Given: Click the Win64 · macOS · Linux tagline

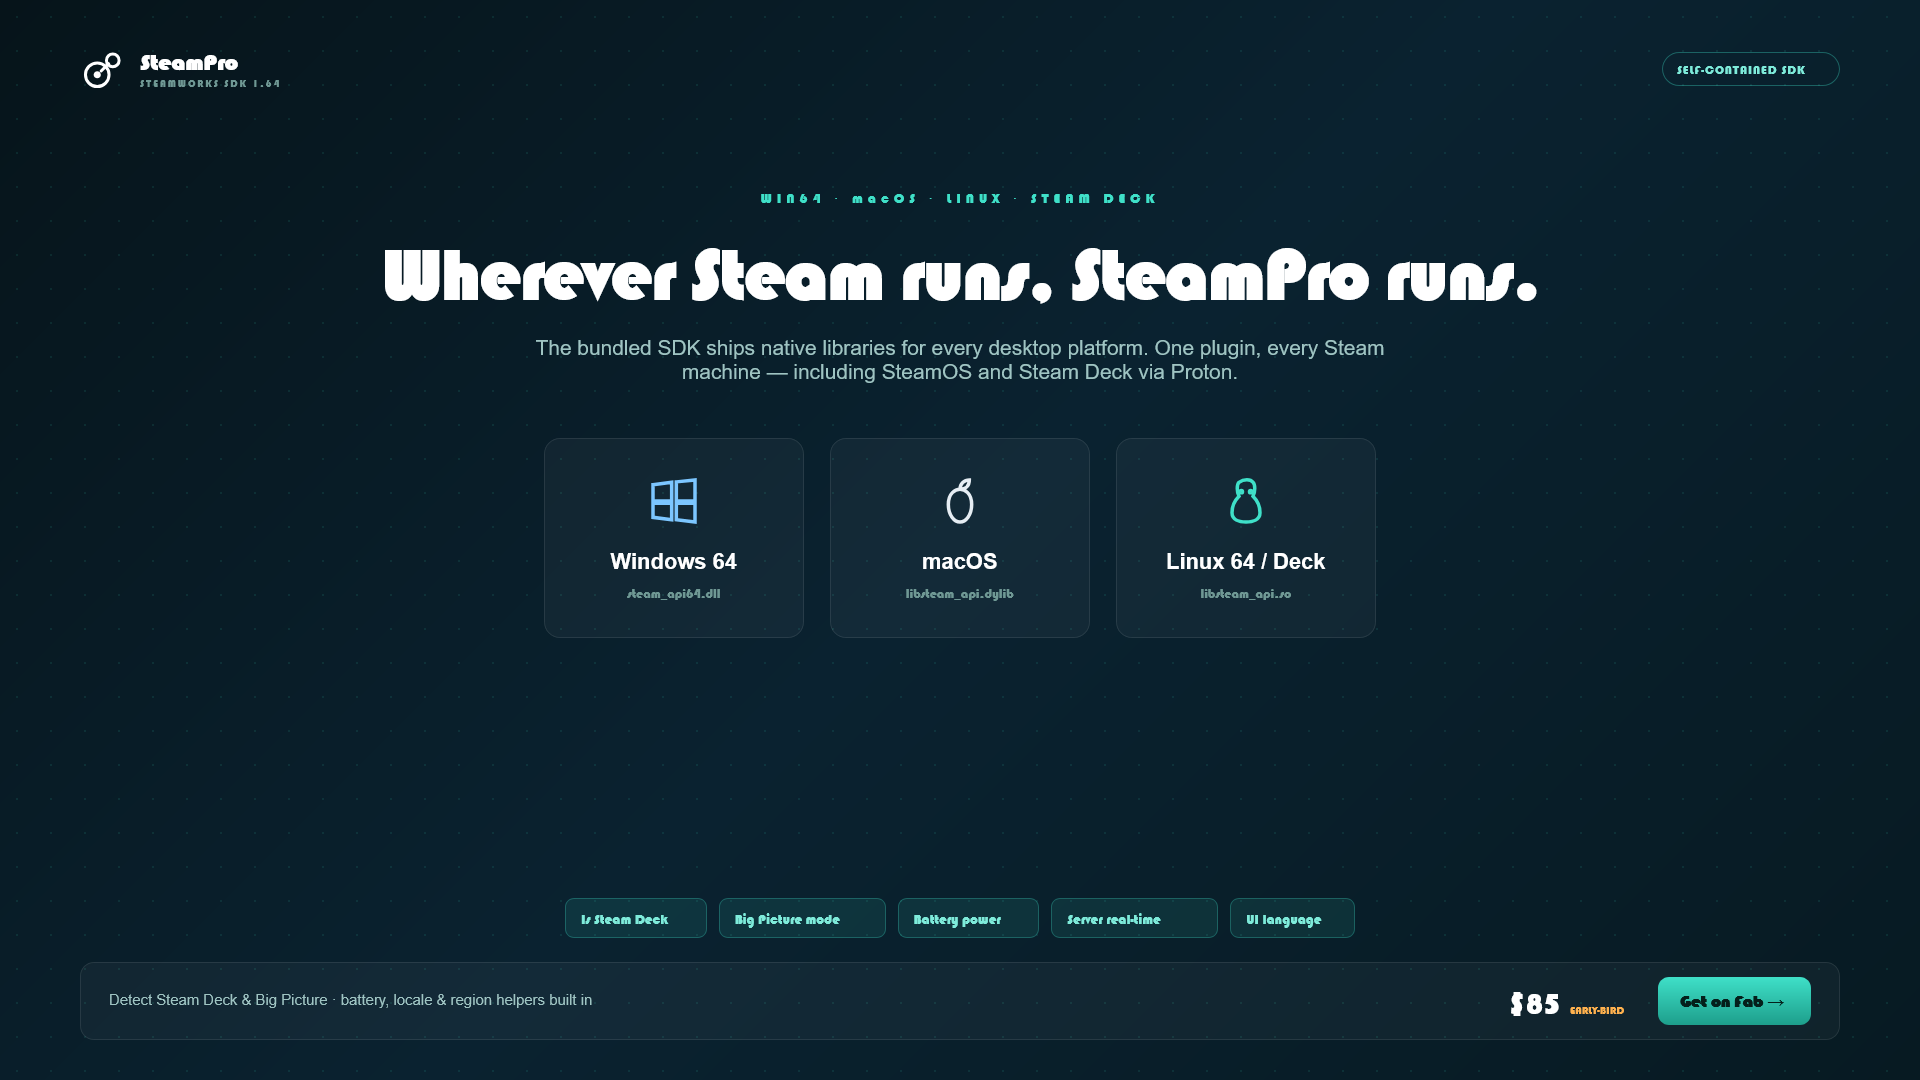Looking at the screenshot, I should pyautogui.click(x=960, y=199).
